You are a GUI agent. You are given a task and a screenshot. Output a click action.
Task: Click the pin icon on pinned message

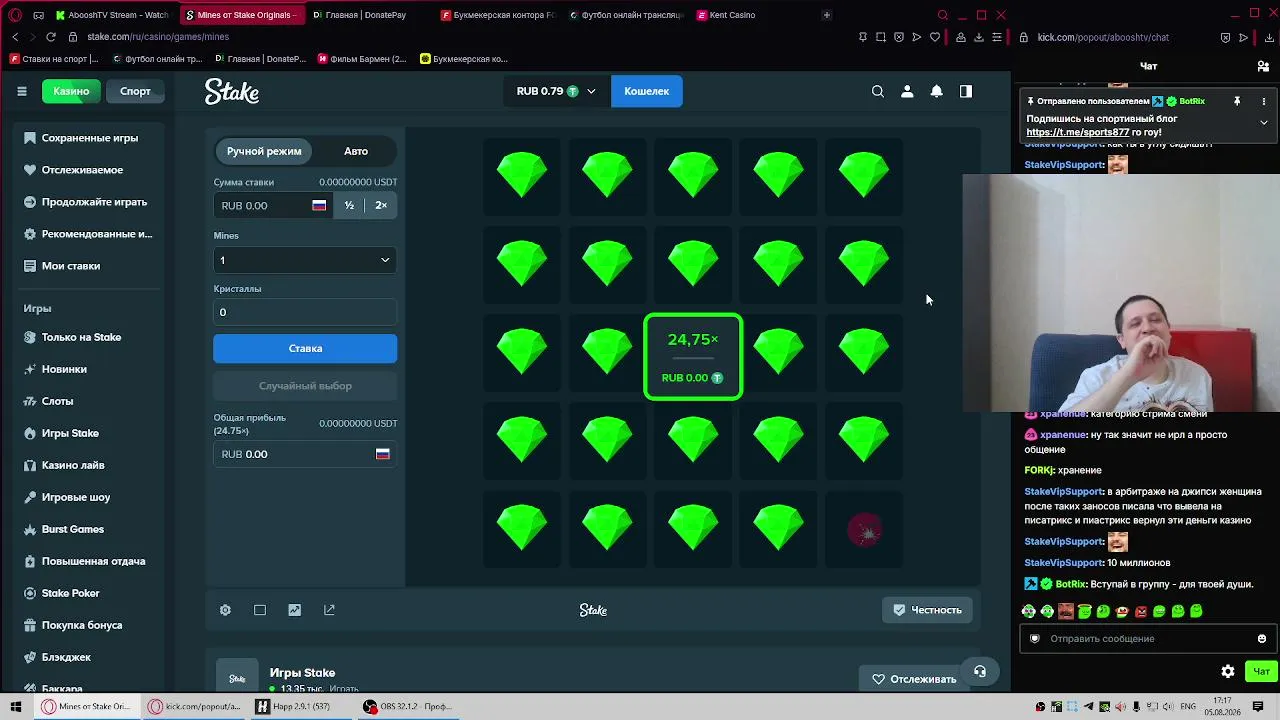pyautogui.click(x=1237, y=101)
